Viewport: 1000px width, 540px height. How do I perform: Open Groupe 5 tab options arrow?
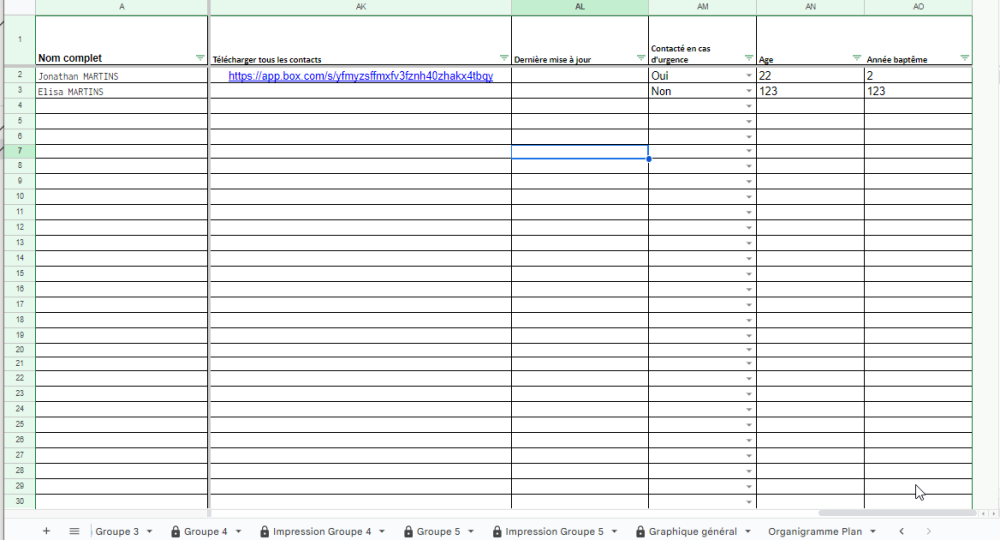(471, 531)
